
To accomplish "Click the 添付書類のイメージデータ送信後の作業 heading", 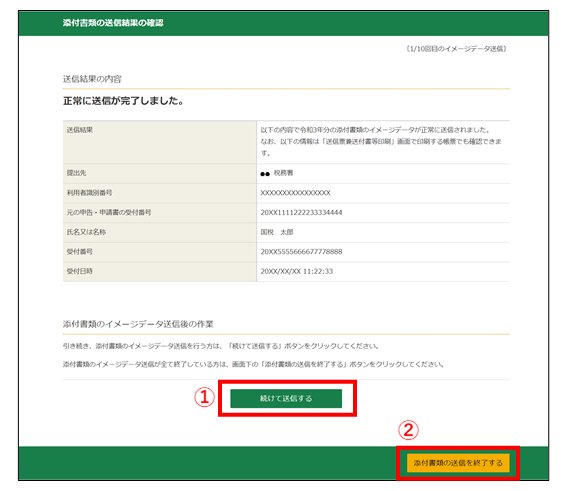I will pyautogui.click(x=138, y=324).
